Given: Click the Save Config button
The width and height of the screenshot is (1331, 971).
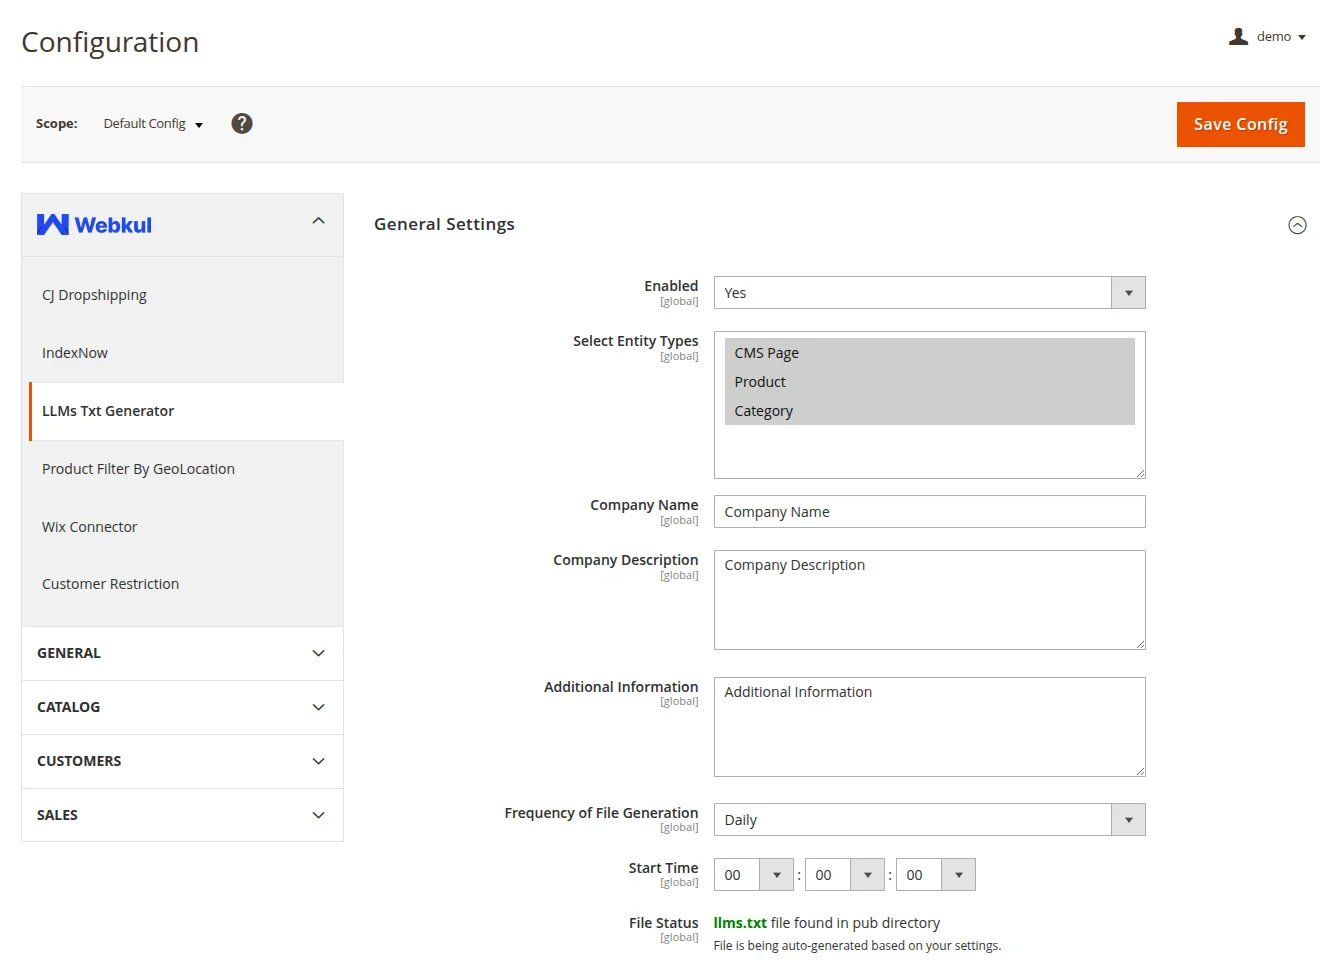Looking at the screenshot, I should point(1240,124).
